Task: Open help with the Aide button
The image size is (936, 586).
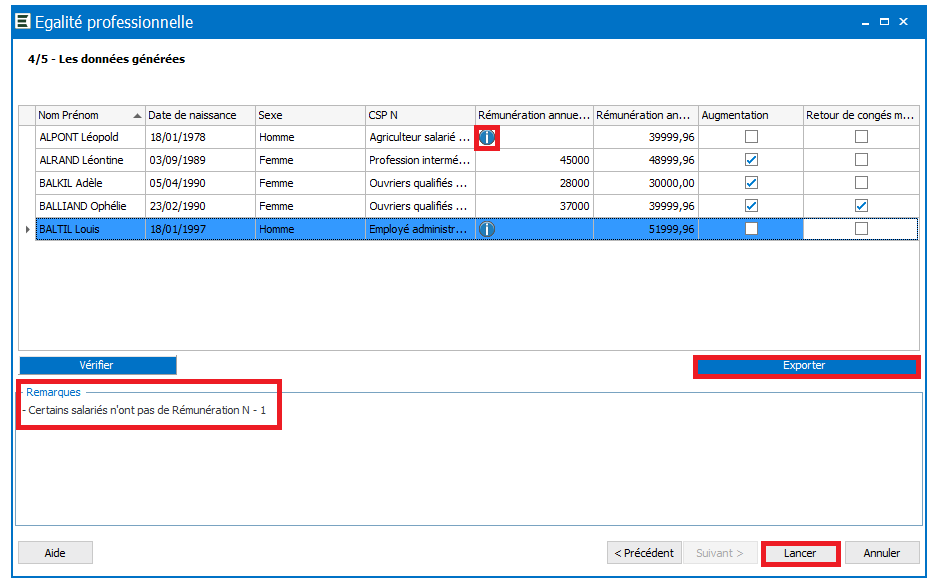Action: (x=55, y=553)
